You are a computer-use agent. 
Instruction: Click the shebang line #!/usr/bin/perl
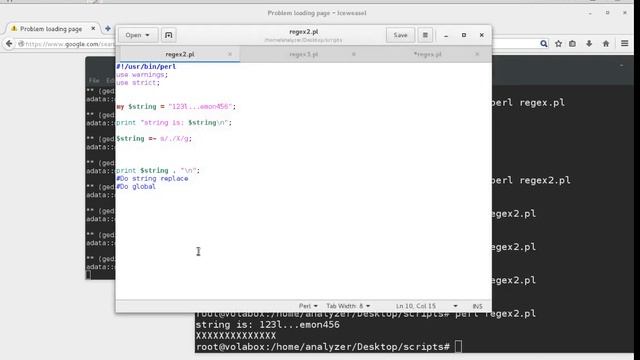146,67
